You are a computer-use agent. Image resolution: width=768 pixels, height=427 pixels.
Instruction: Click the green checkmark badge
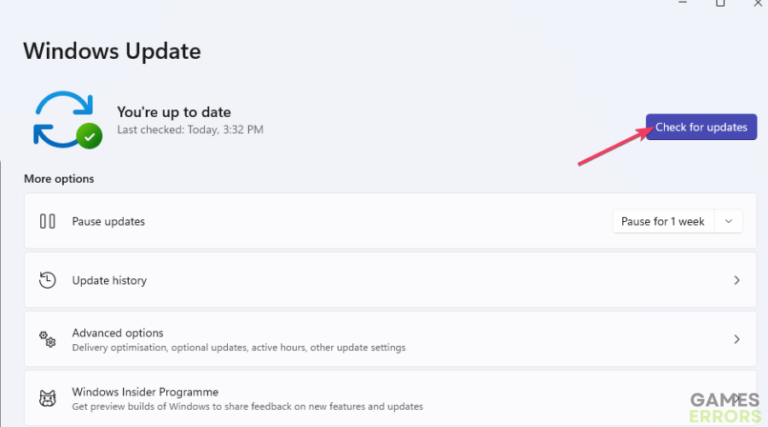pyautogui.click(x=90, y=136)
